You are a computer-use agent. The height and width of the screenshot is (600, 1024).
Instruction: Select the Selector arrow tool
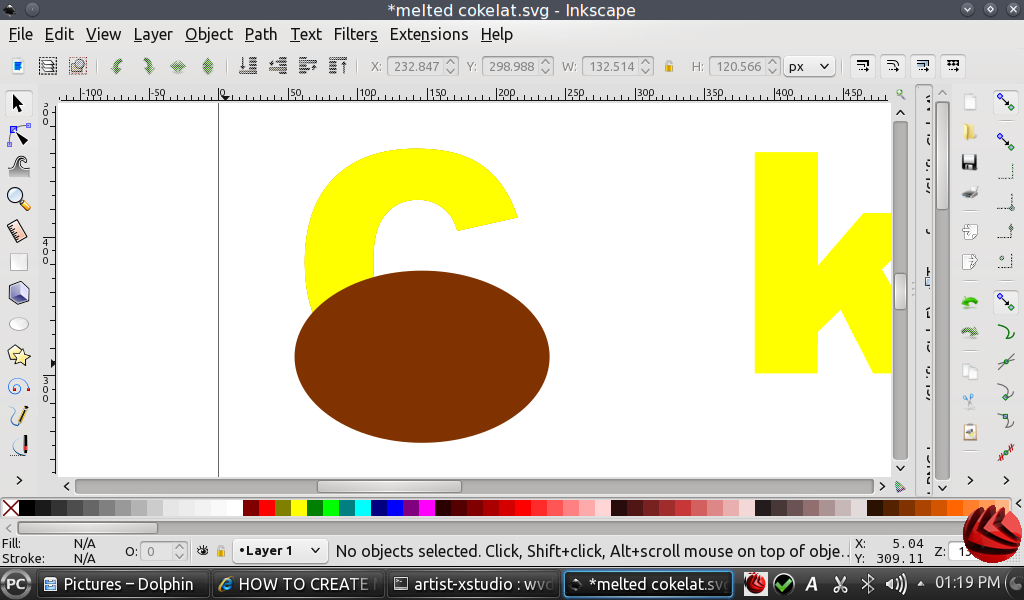click(18, 104)
